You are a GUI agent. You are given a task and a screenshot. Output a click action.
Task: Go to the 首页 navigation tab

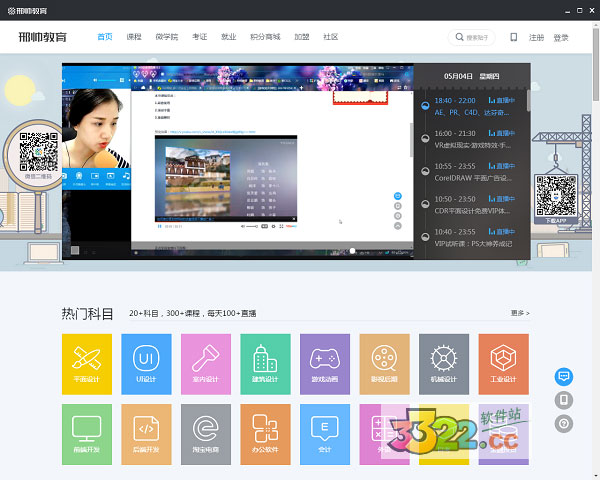(104, 37)
